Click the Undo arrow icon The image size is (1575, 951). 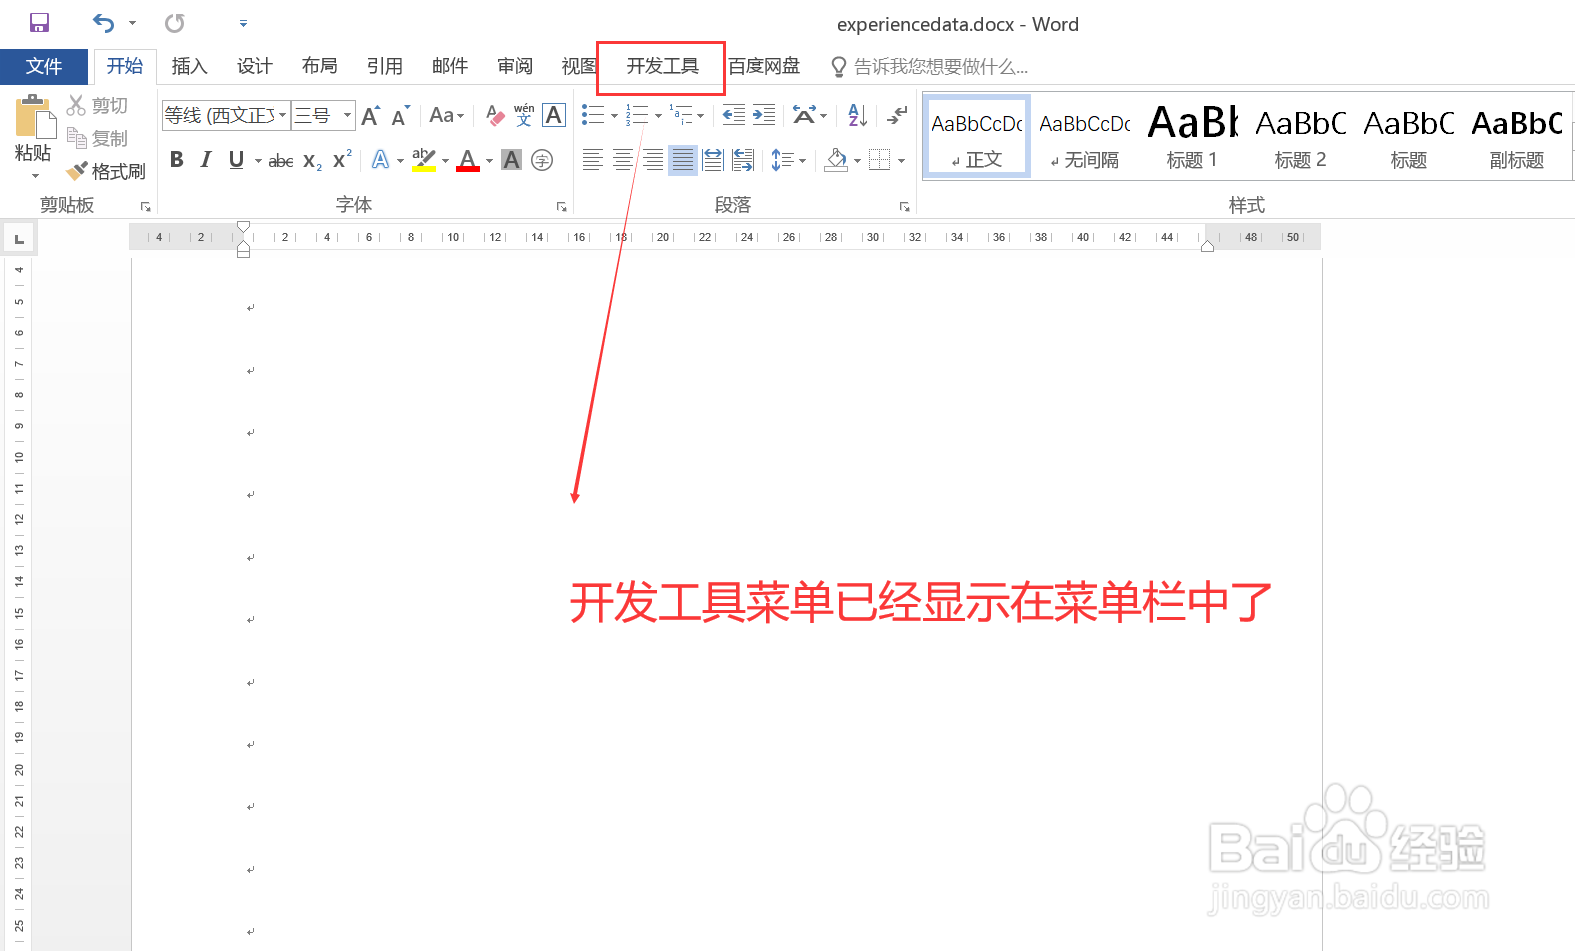pos(103,23)
